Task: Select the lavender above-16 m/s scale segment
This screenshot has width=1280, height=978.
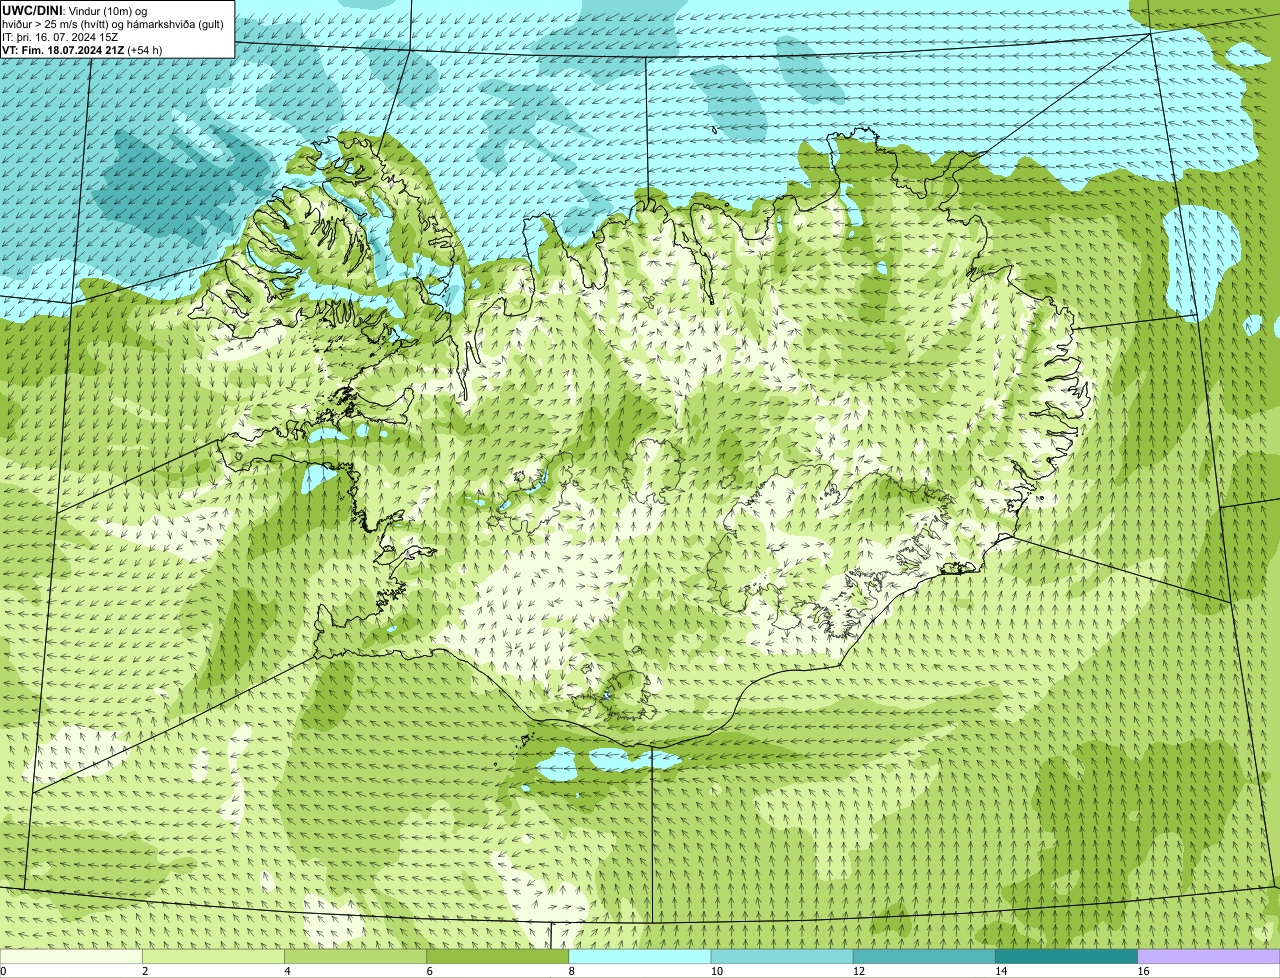Action: 1209,957
